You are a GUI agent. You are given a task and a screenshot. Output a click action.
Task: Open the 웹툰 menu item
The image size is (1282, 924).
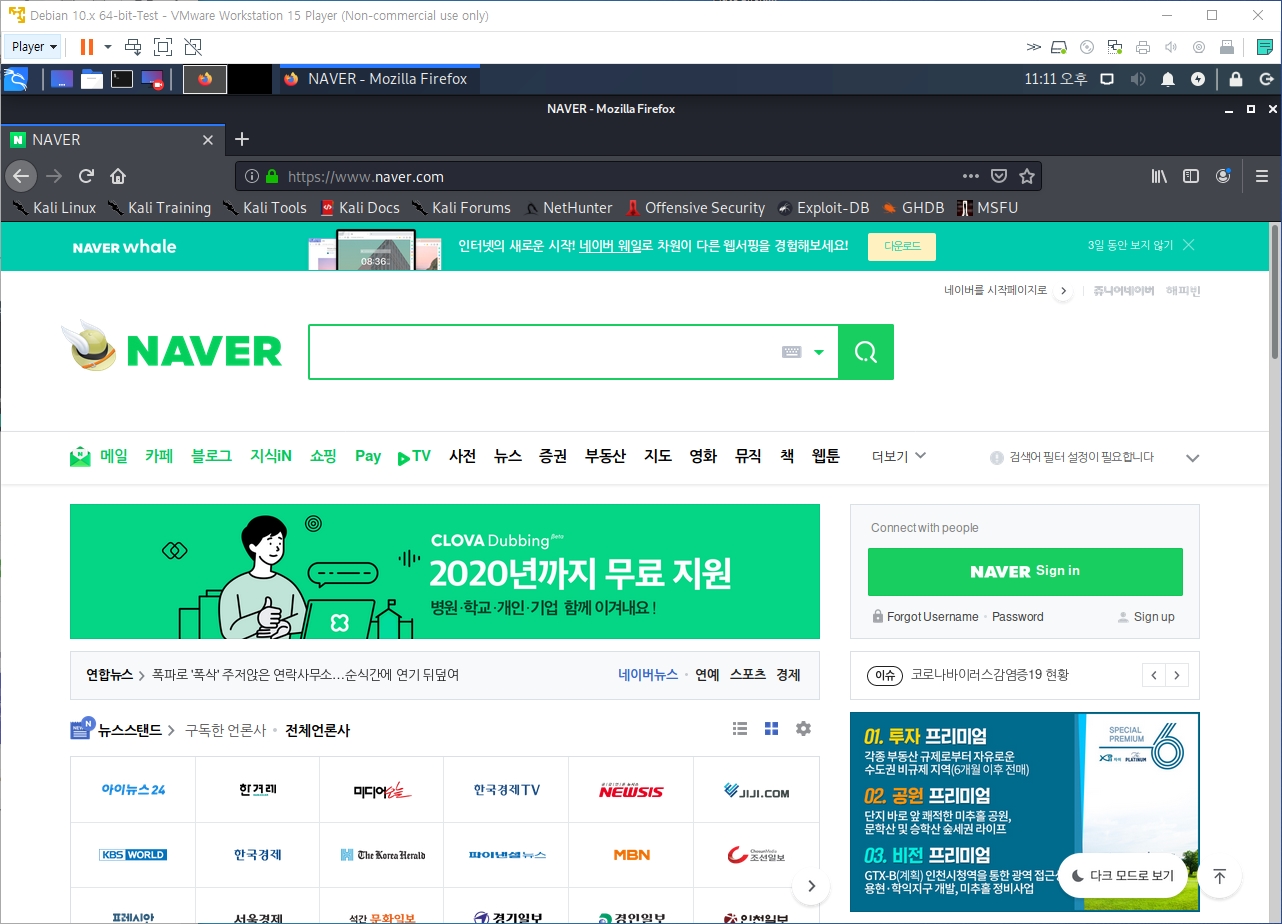point(826,456)
